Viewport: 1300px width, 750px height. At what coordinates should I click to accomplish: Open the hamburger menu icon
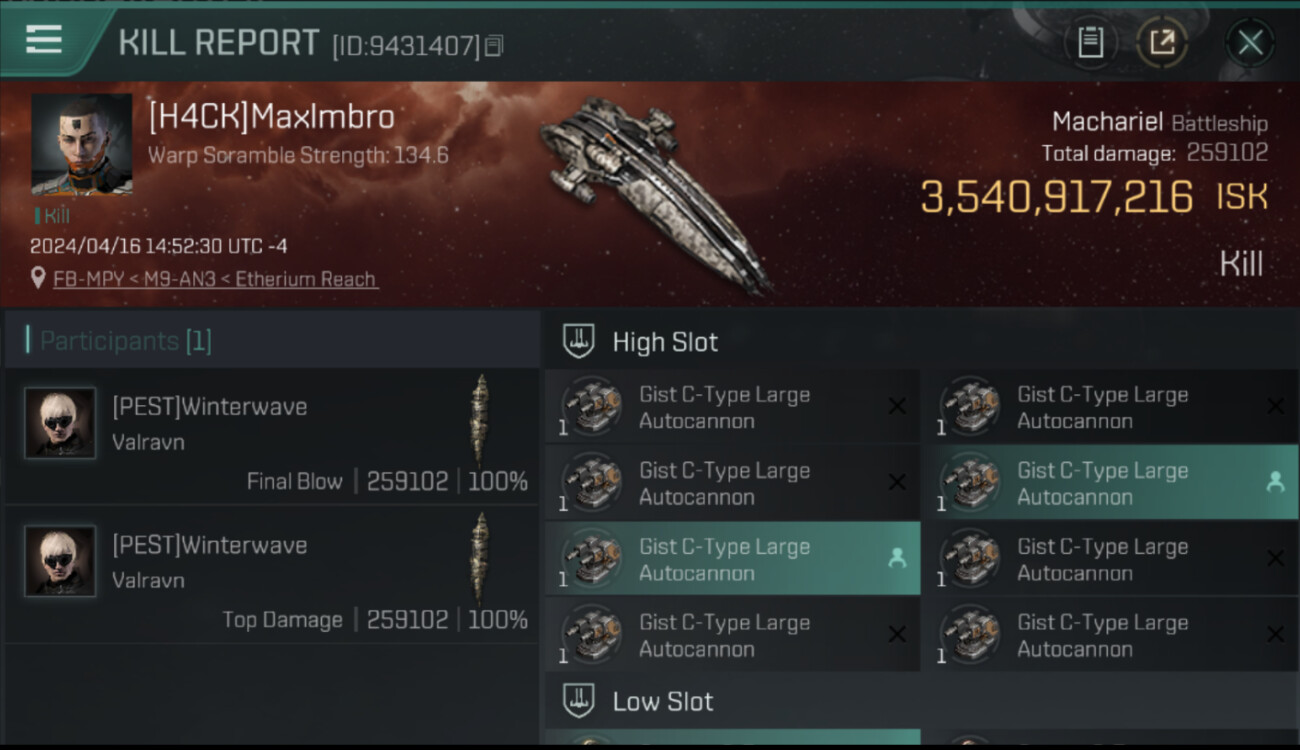(44, 40)
